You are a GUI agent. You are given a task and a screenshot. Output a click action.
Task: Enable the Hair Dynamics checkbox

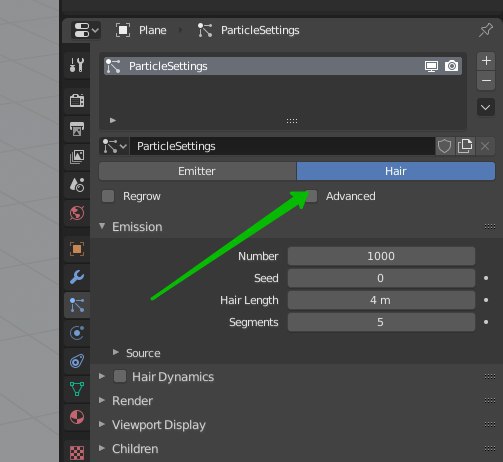(120, 376)
